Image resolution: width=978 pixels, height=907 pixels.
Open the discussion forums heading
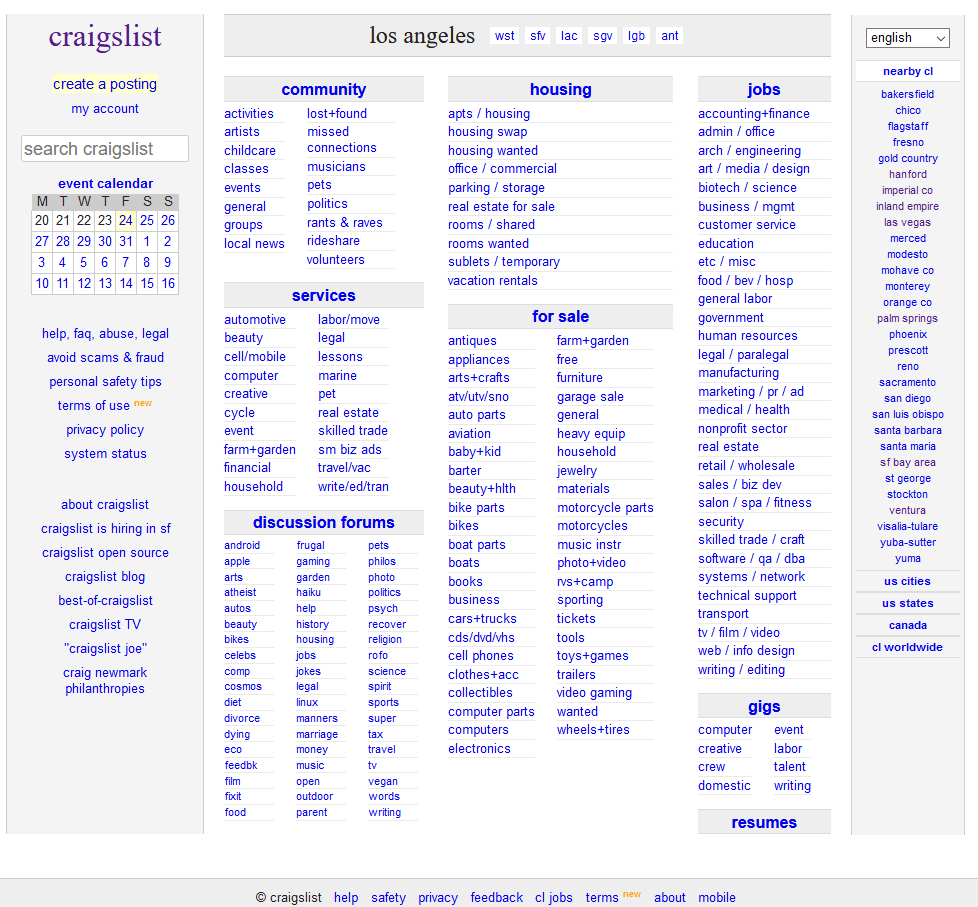tap(324, 522)
